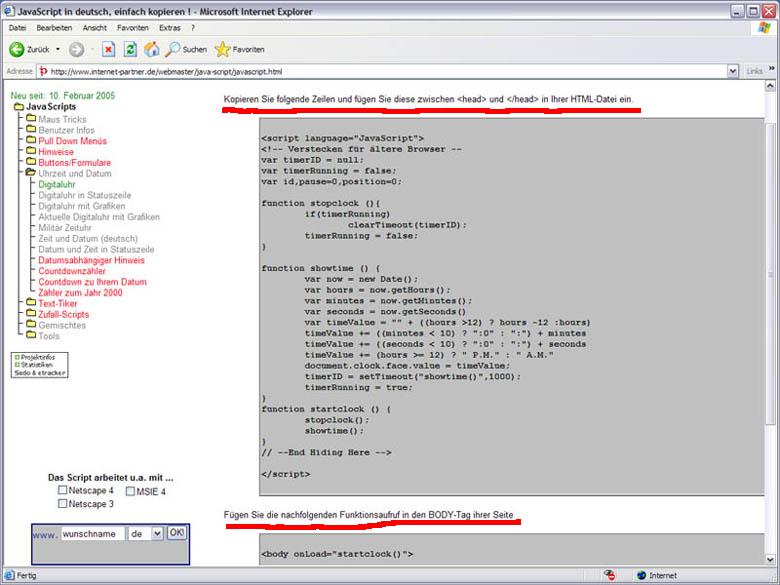Open Favoriten star toolbar button

(x=239, y=49)
